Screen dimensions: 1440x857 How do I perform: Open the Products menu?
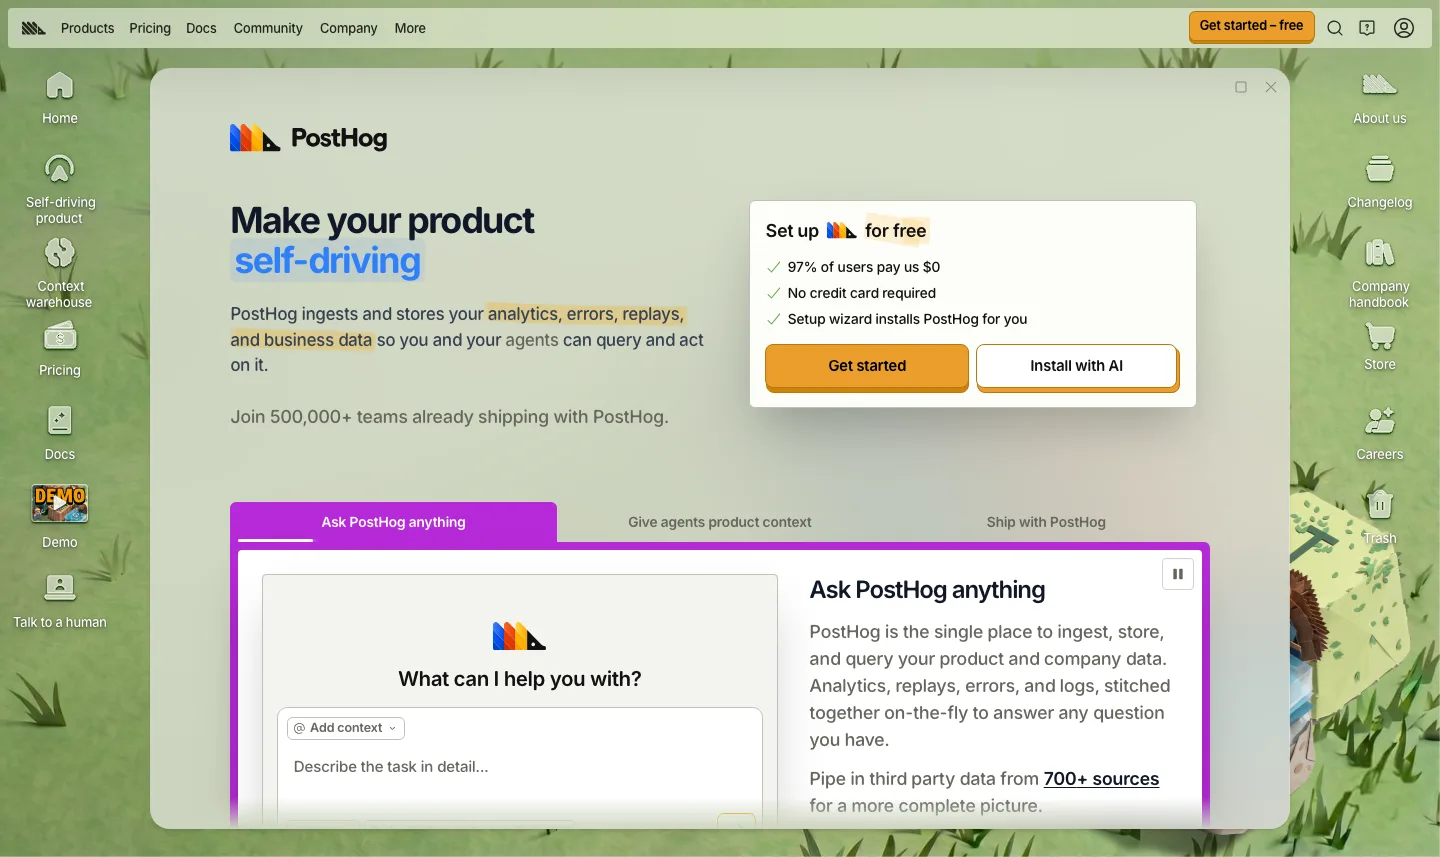pos(87,28)
